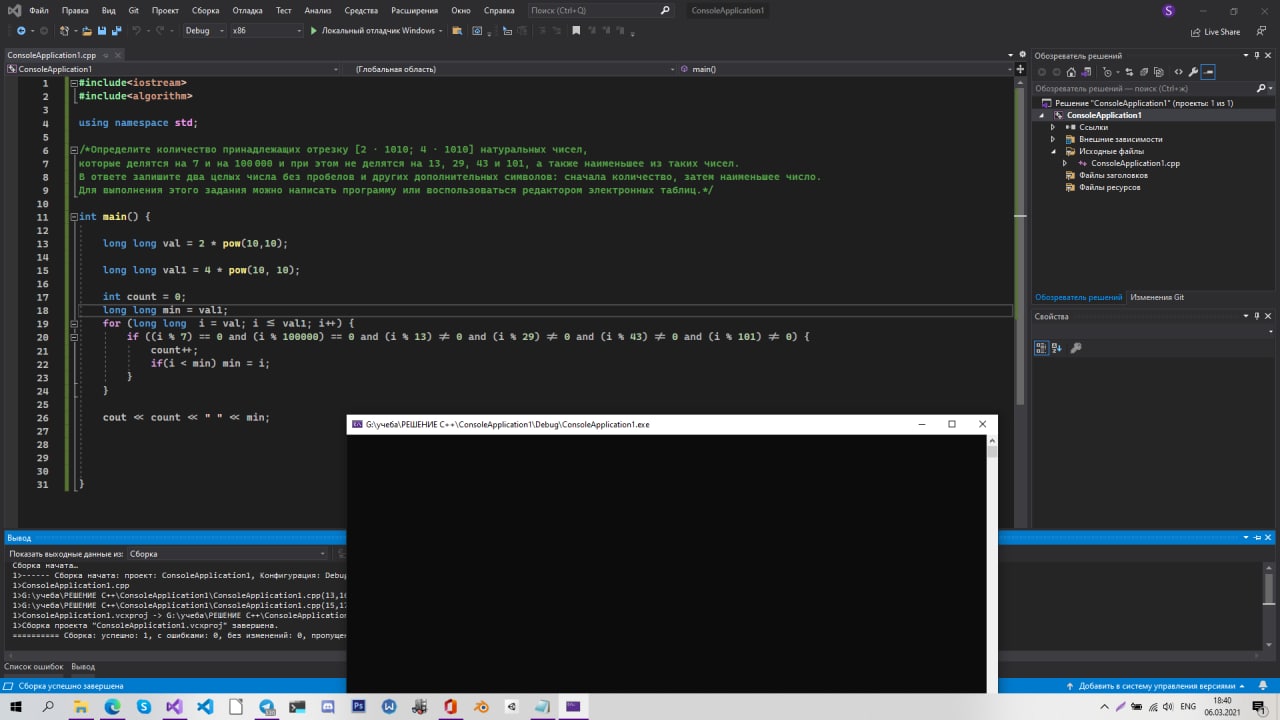Click the Solution Explorer search field
Viewport: 1280px width, 720px height.
(x=1140, y=88)
